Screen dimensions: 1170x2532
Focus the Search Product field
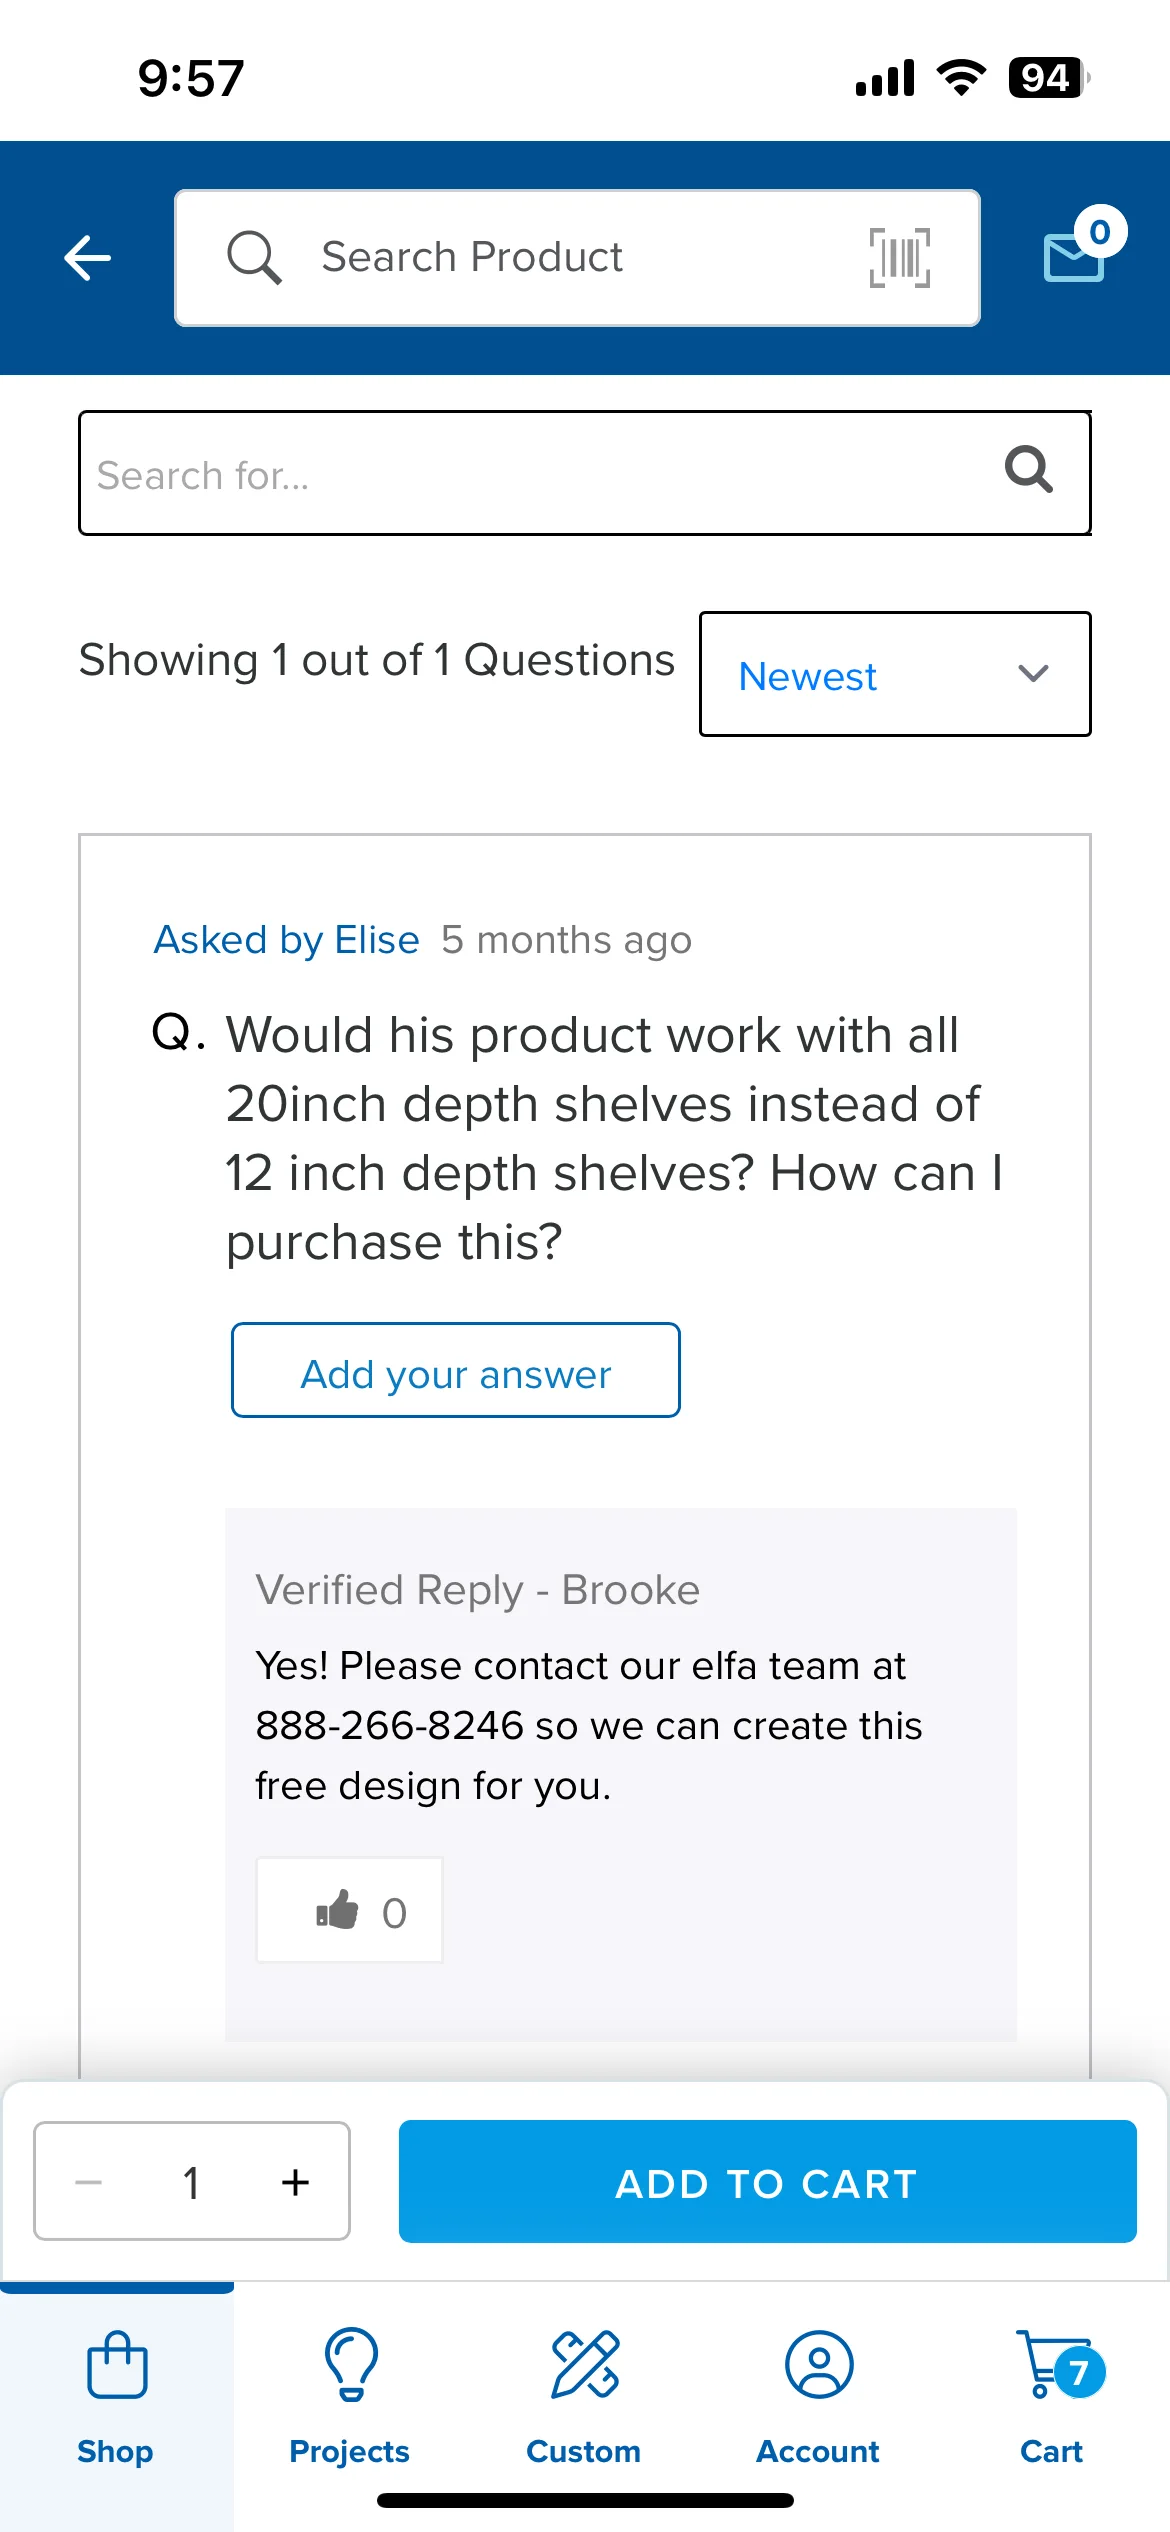(x=577, y=258)
